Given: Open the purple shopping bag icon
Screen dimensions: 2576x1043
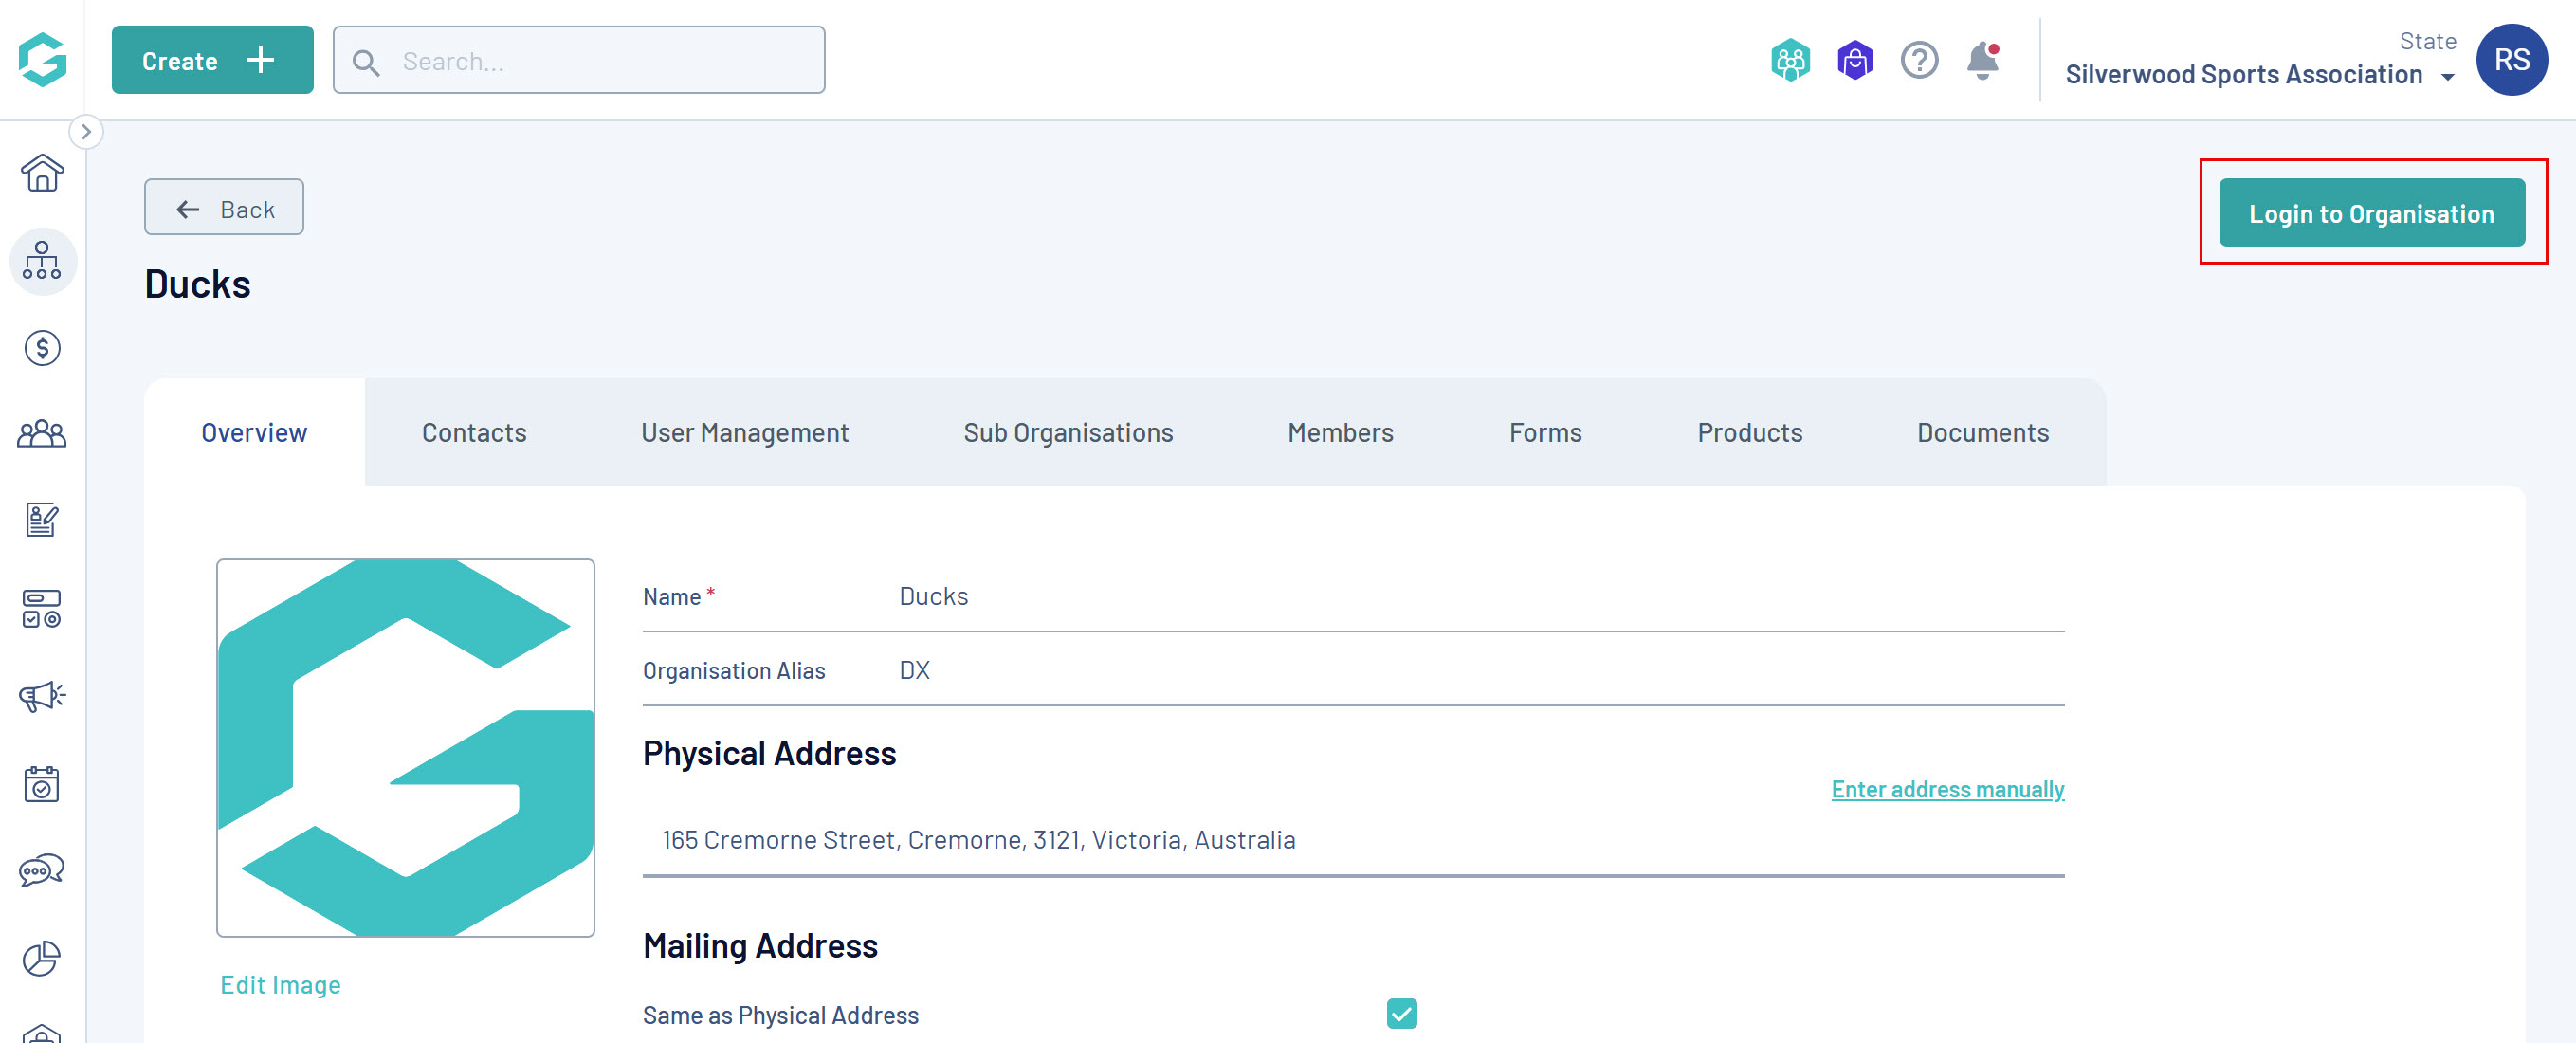Looking at the screenshot, I should pyautogui.click(x=1854, y=61).
